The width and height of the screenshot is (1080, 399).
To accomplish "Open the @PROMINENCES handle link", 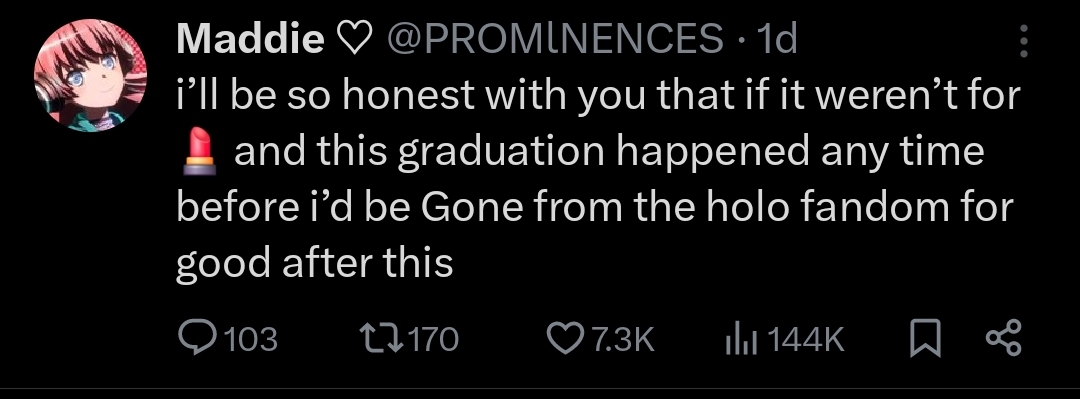I will [x=556, y=39].
